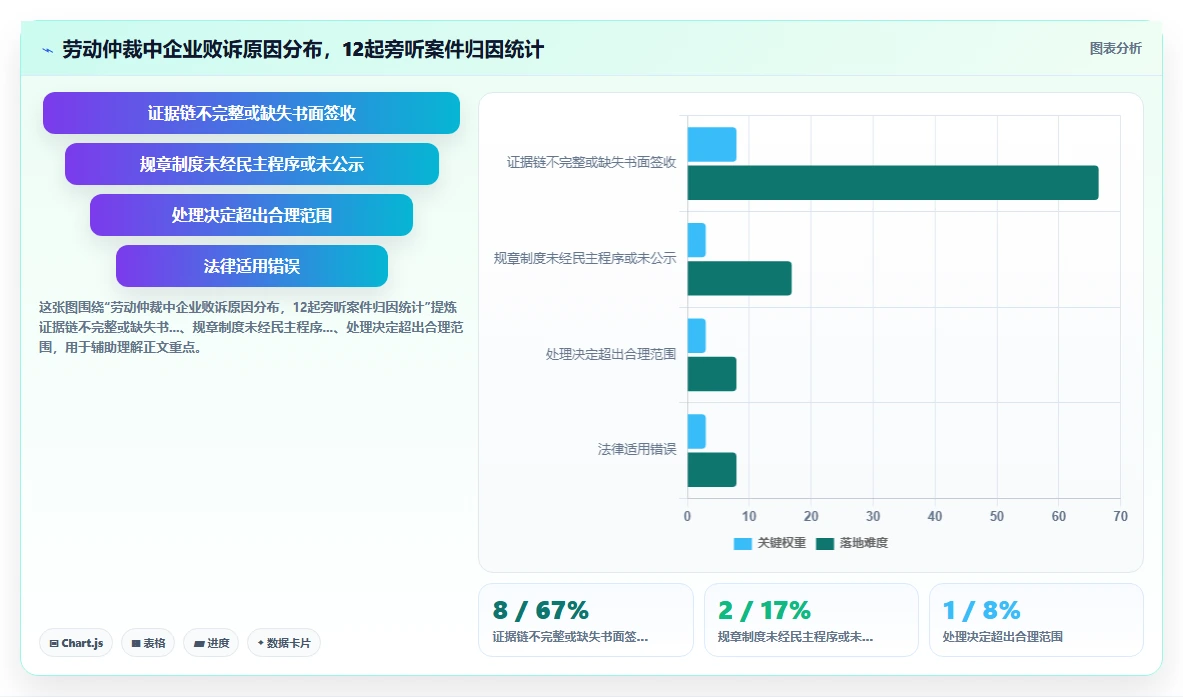Click the blue 关键权重 bar for 证据链不完整或缺失书面签收

click(711, 144)
